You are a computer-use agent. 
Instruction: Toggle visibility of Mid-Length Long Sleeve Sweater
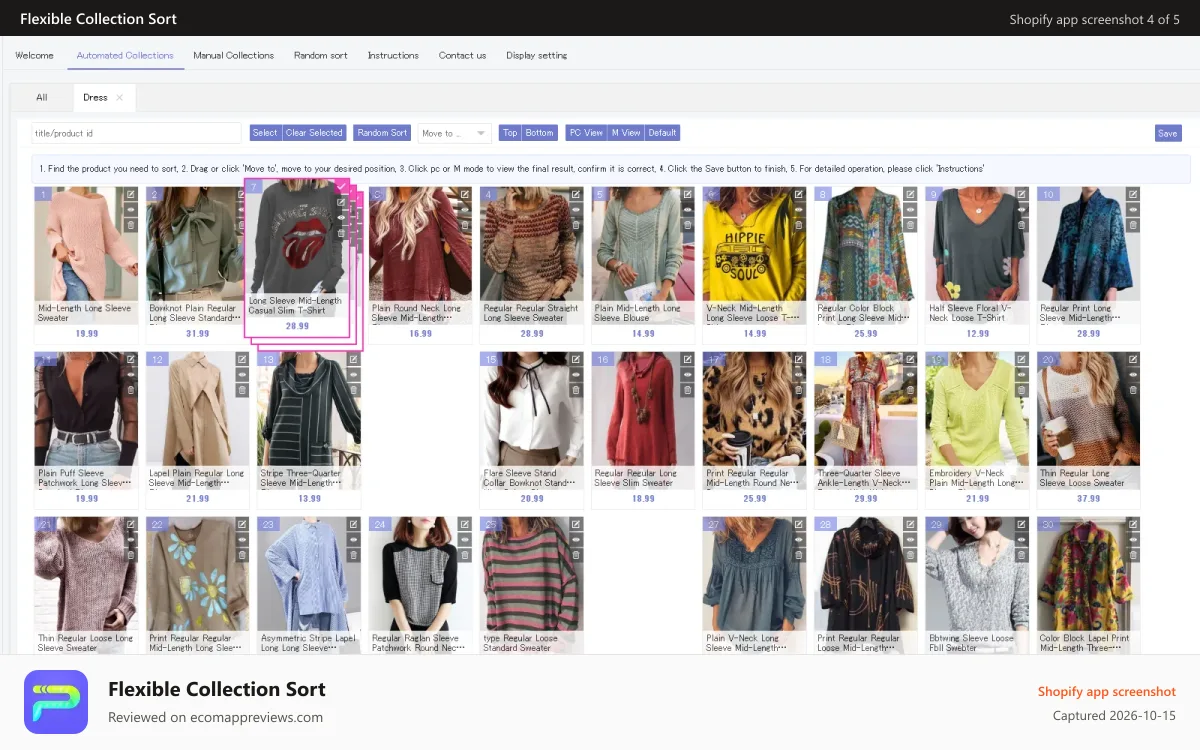131,210
